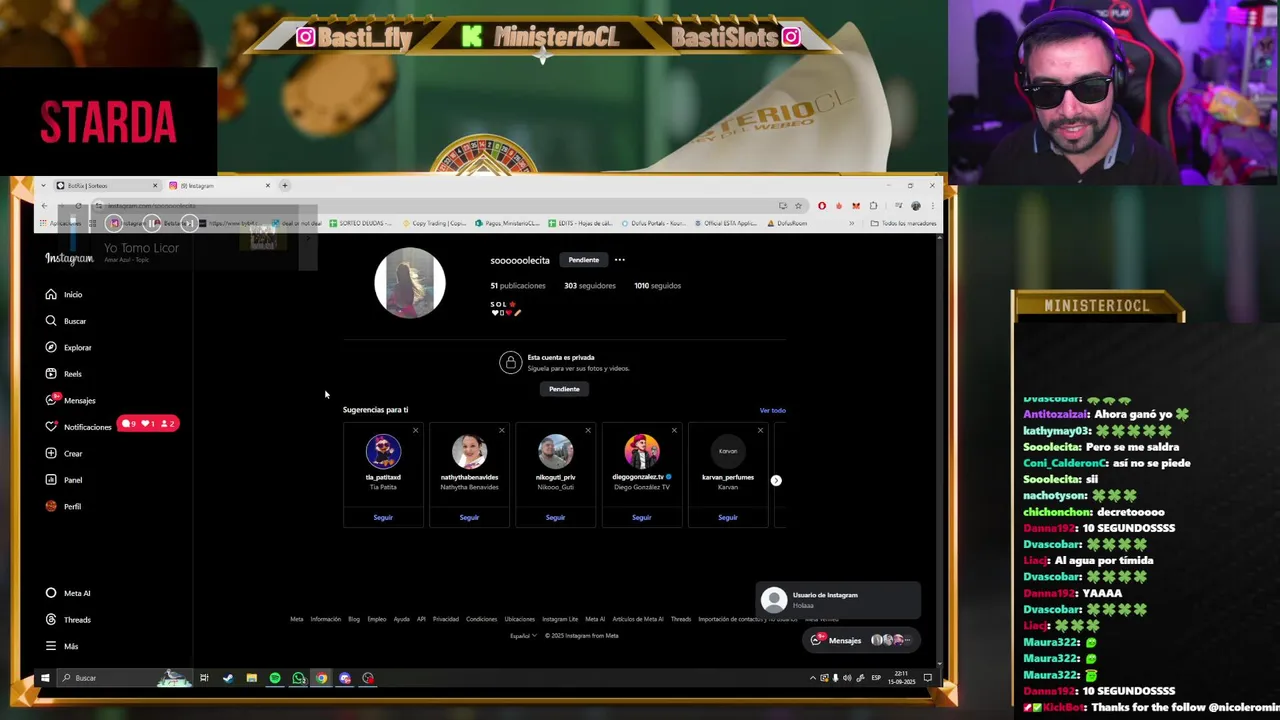Dismiss the nikoguti_priv suggestion
Viewport: 1280px width, 720px height.
tap(587, 431)
